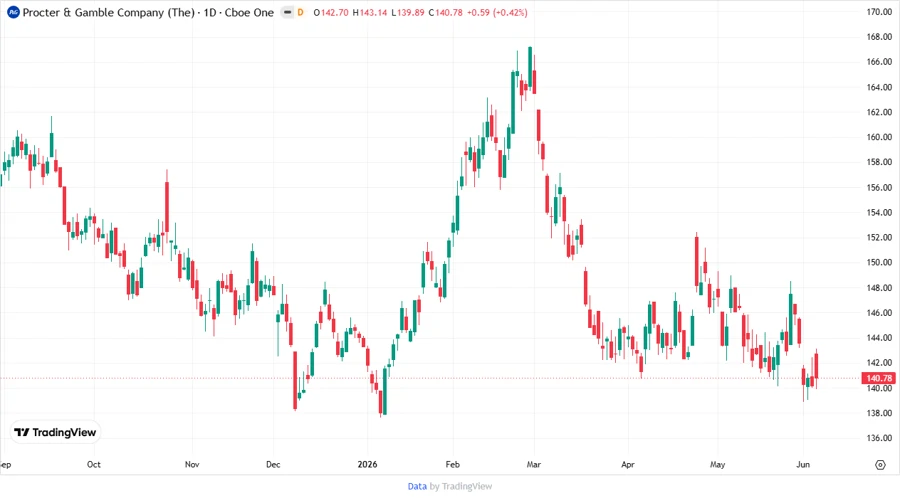Click the +0.59 (+0.42%) change value

(496, 13)
